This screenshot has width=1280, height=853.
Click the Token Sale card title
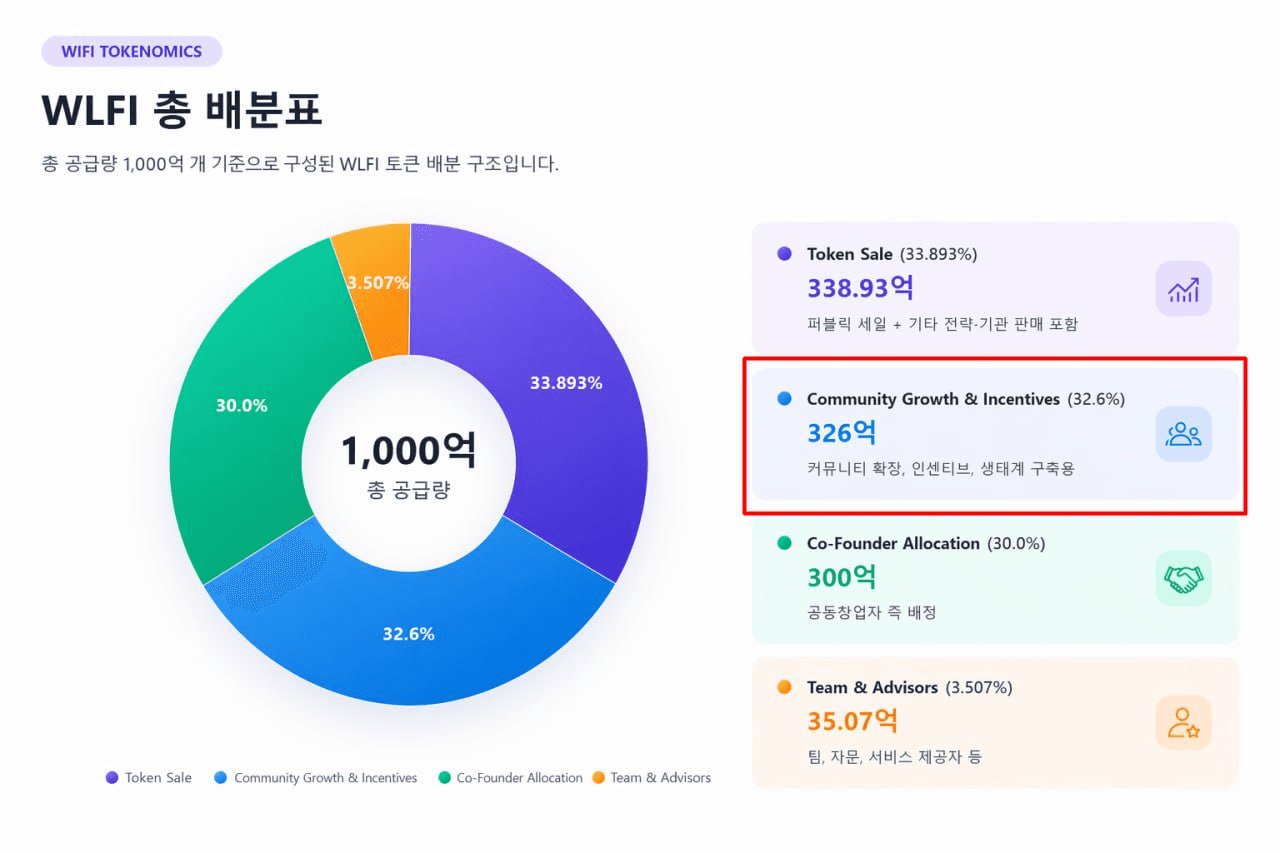click(x=850, y=254)
